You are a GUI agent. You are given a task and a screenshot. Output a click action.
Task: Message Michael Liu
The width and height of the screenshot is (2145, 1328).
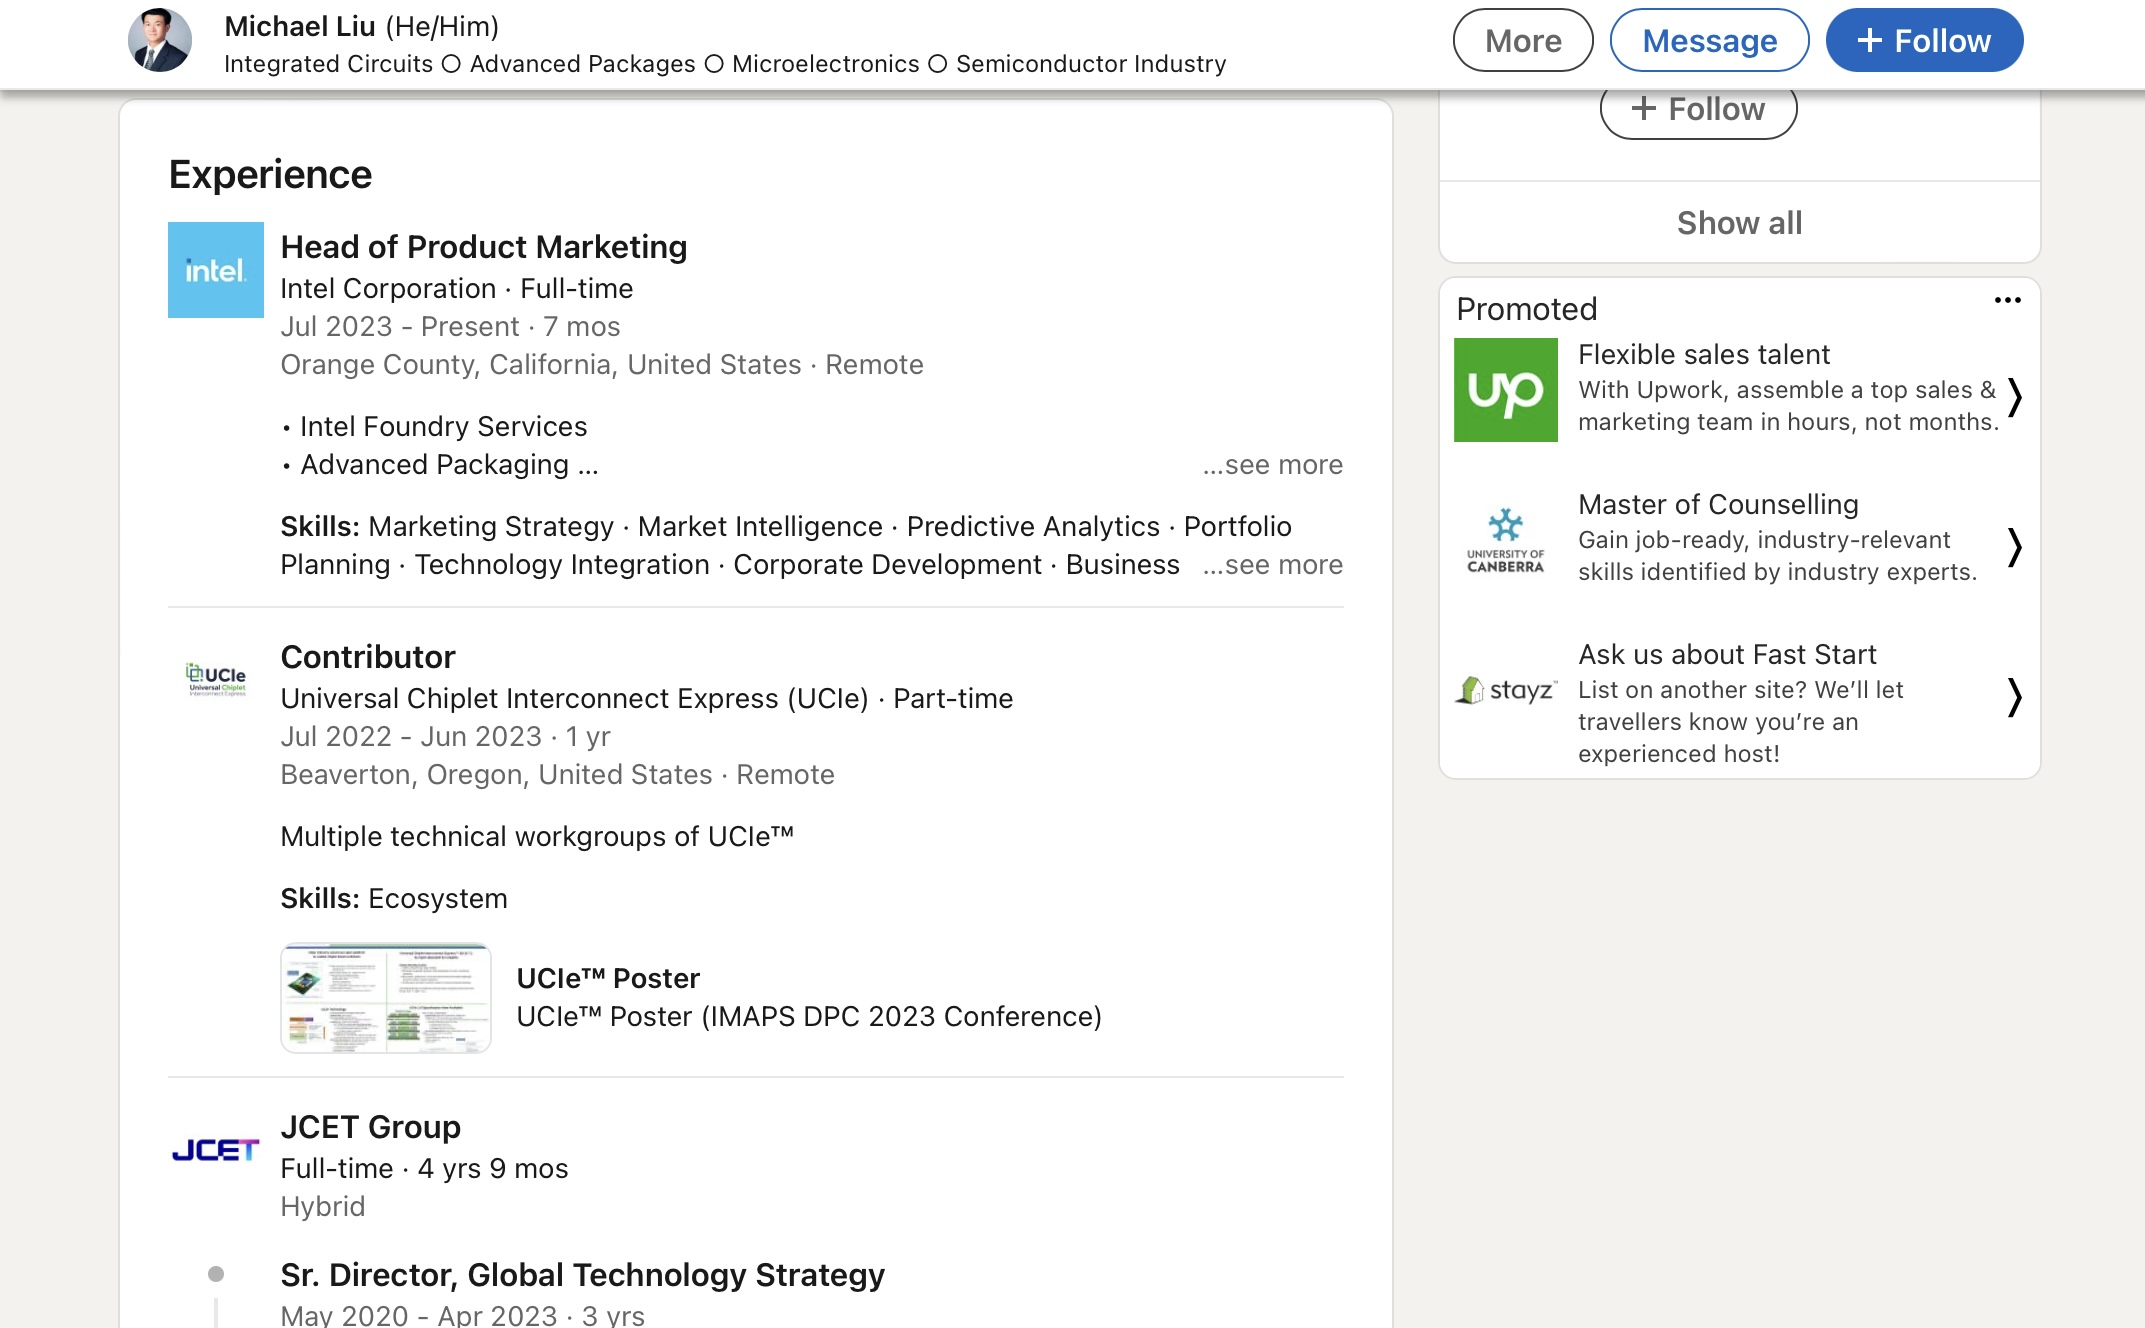pos(1710,41)
